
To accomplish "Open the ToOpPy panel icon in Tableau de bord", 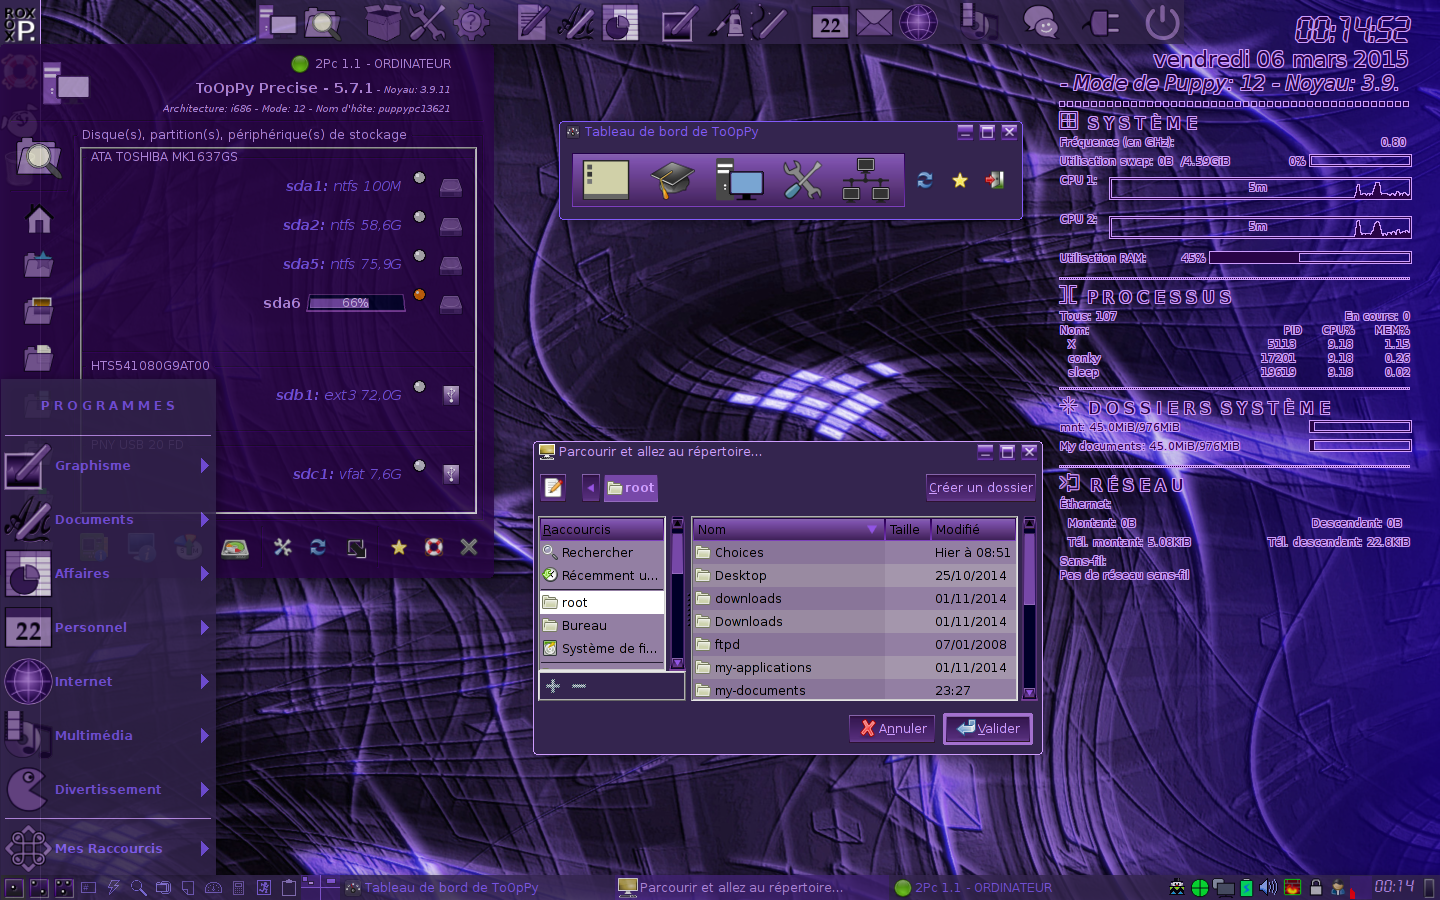I will click(606, 180).
